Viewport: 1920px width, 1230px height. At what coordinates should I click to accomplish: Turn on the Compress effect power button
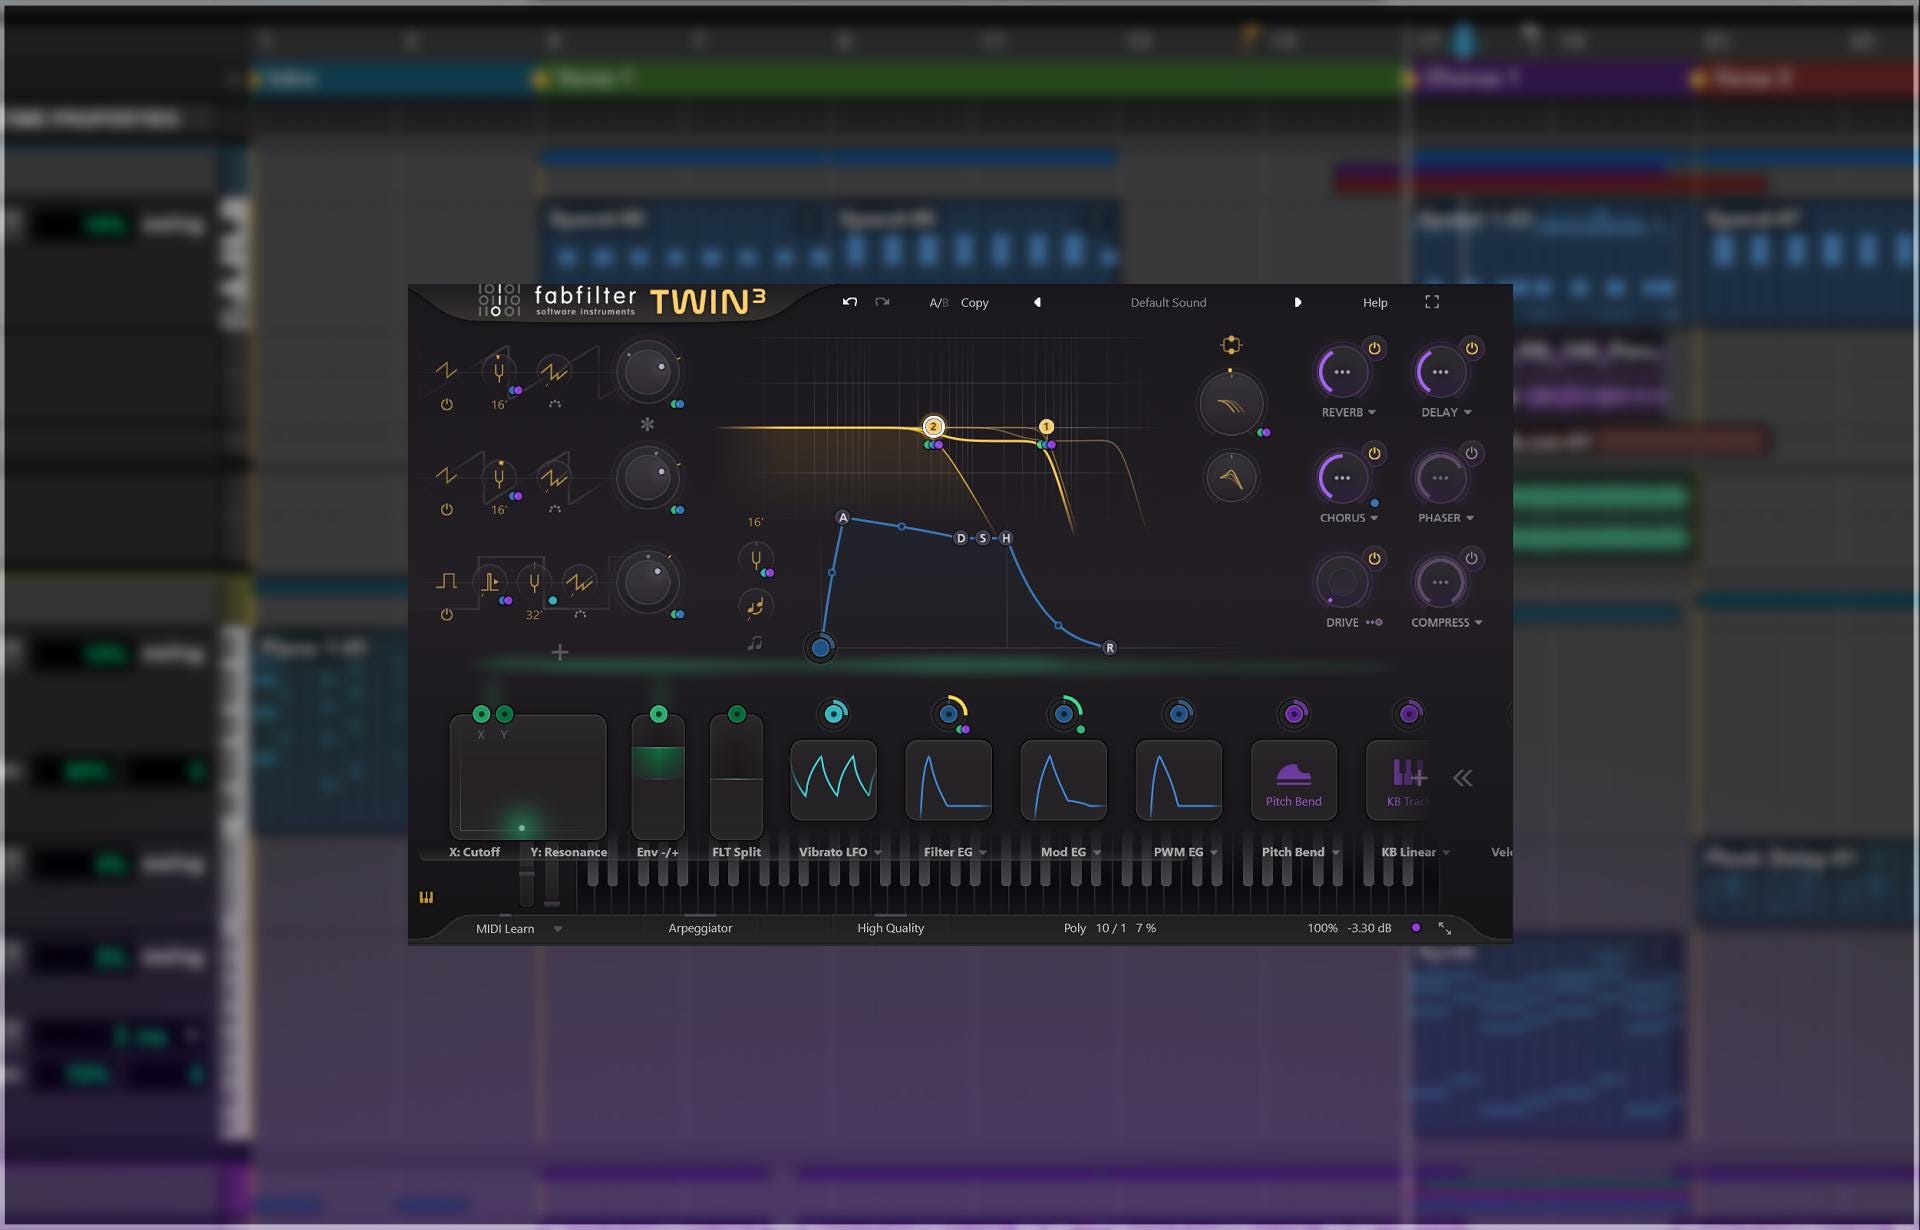1472,558
